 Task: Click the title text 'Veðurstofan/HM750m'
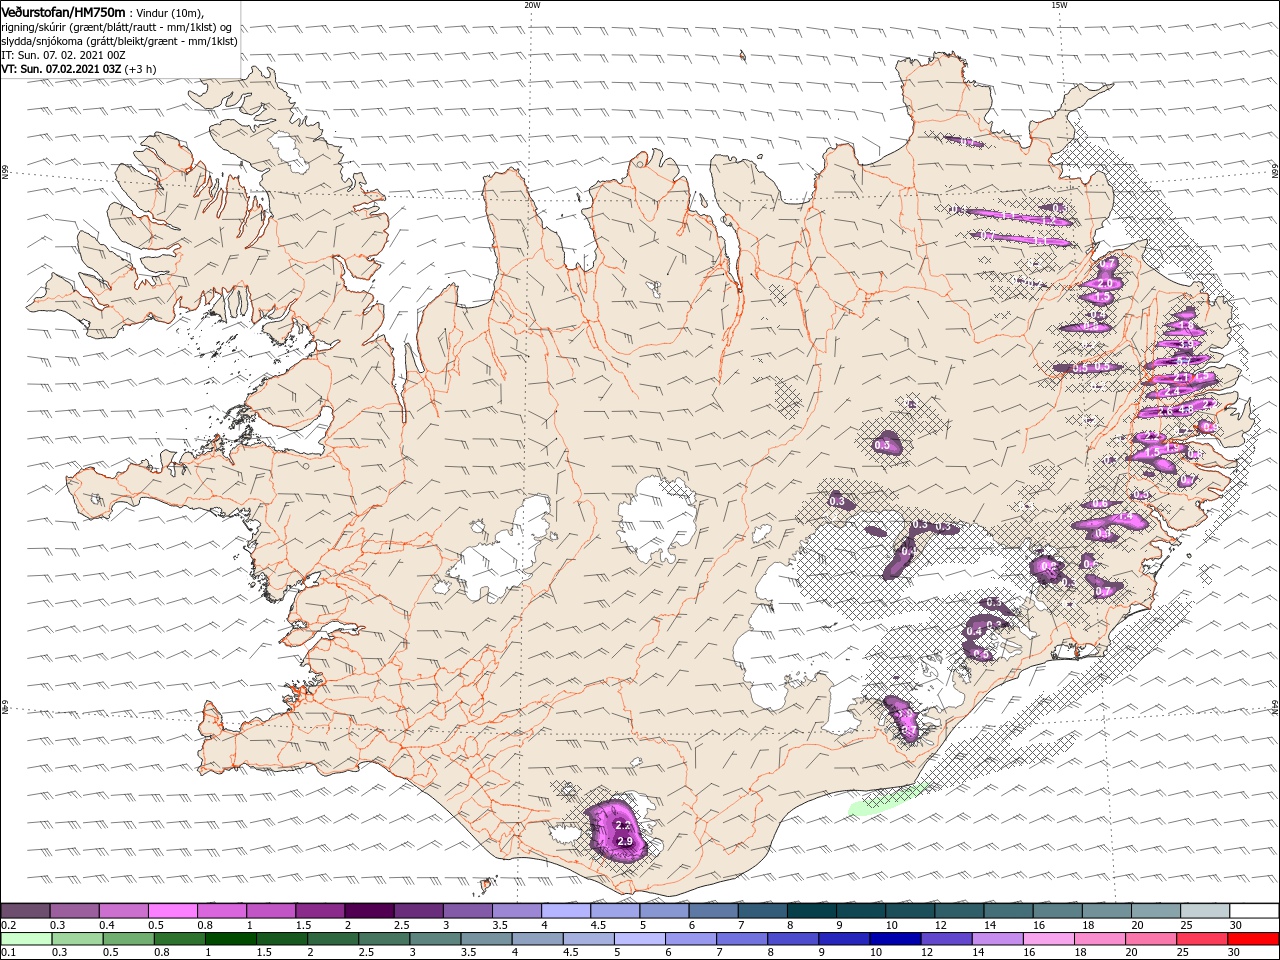[63, 12]
